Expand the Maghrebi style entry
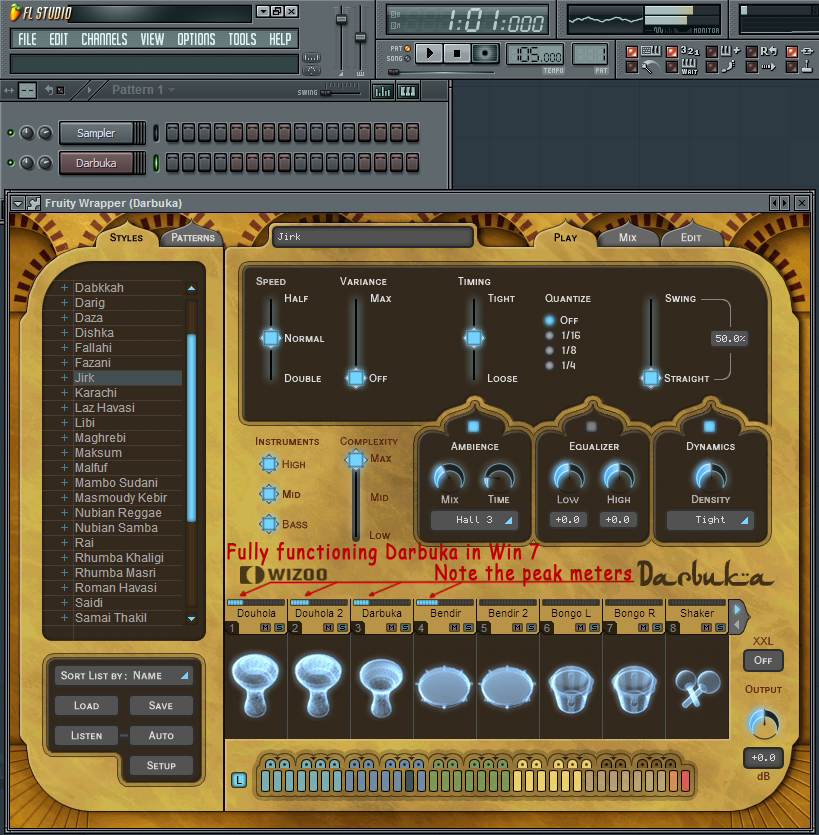 [x=65, y=438]
